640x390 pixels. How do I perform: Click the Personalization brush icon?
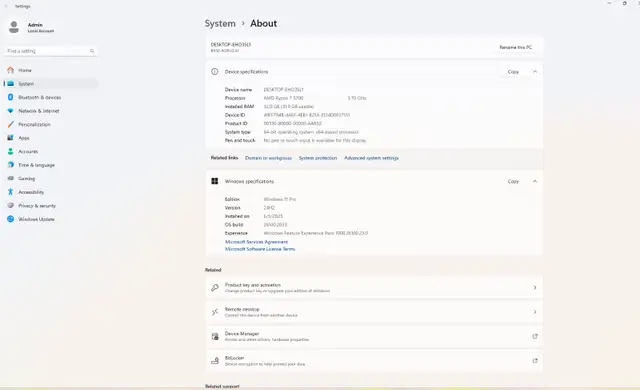coord(11,124)
